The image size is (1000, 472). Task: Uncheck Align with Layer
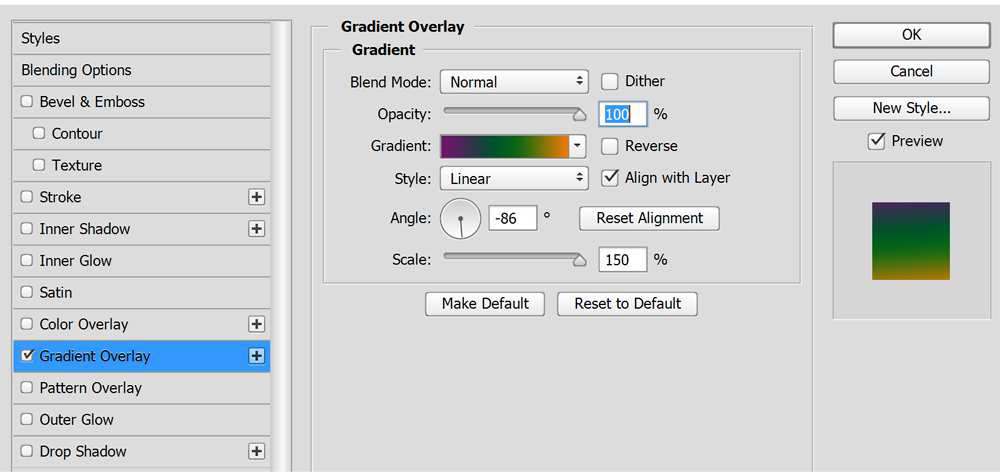610,178
